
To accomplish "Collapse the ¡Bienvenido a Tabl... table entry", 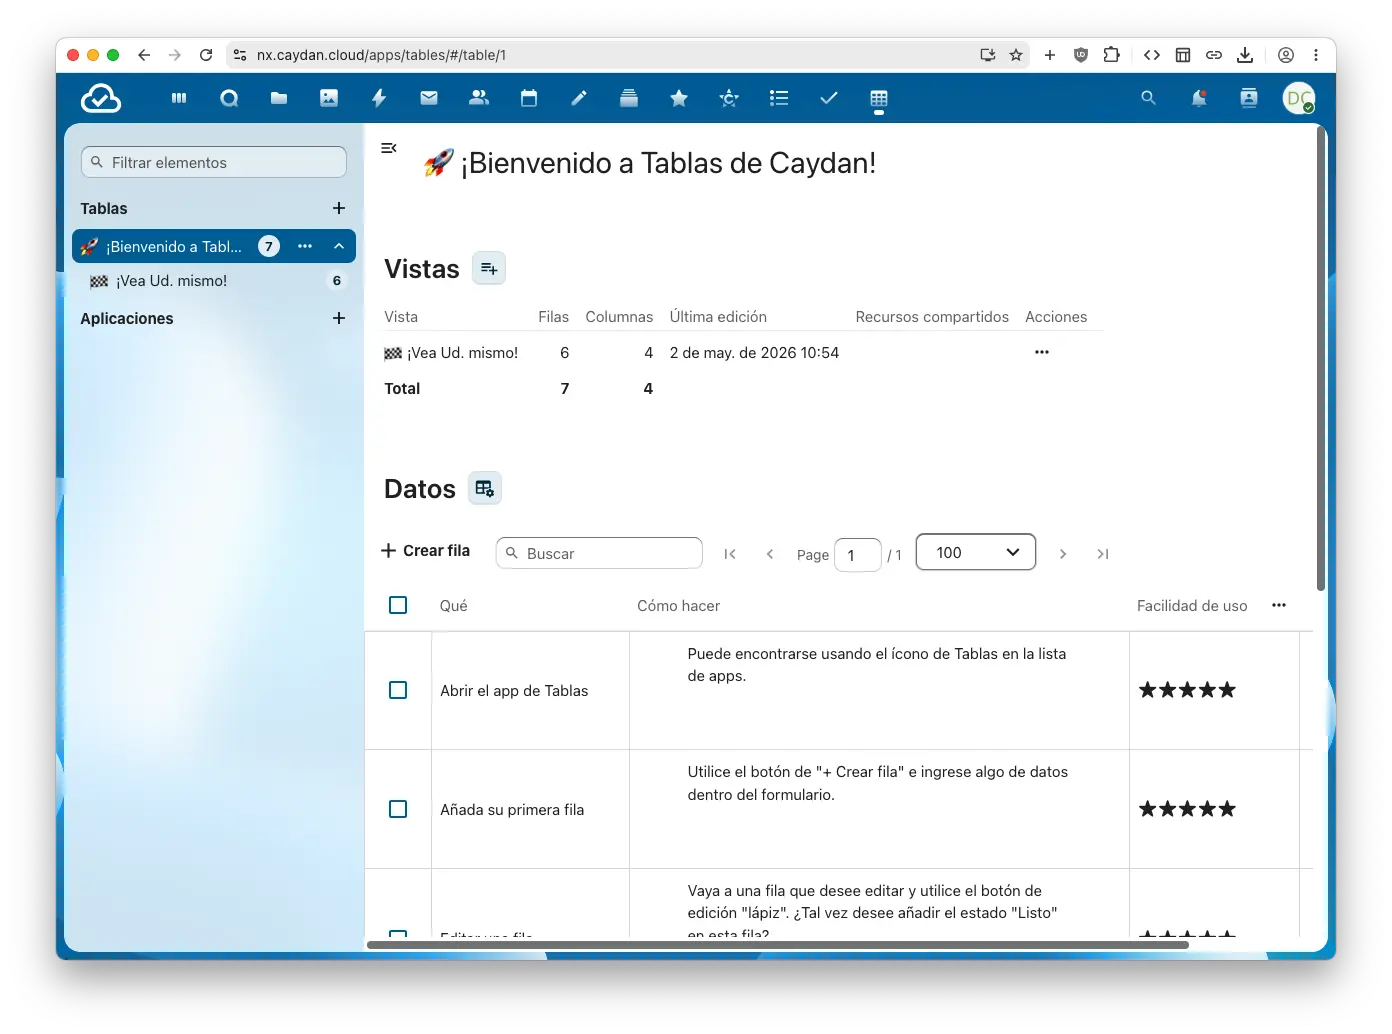I will pos(339,246).
